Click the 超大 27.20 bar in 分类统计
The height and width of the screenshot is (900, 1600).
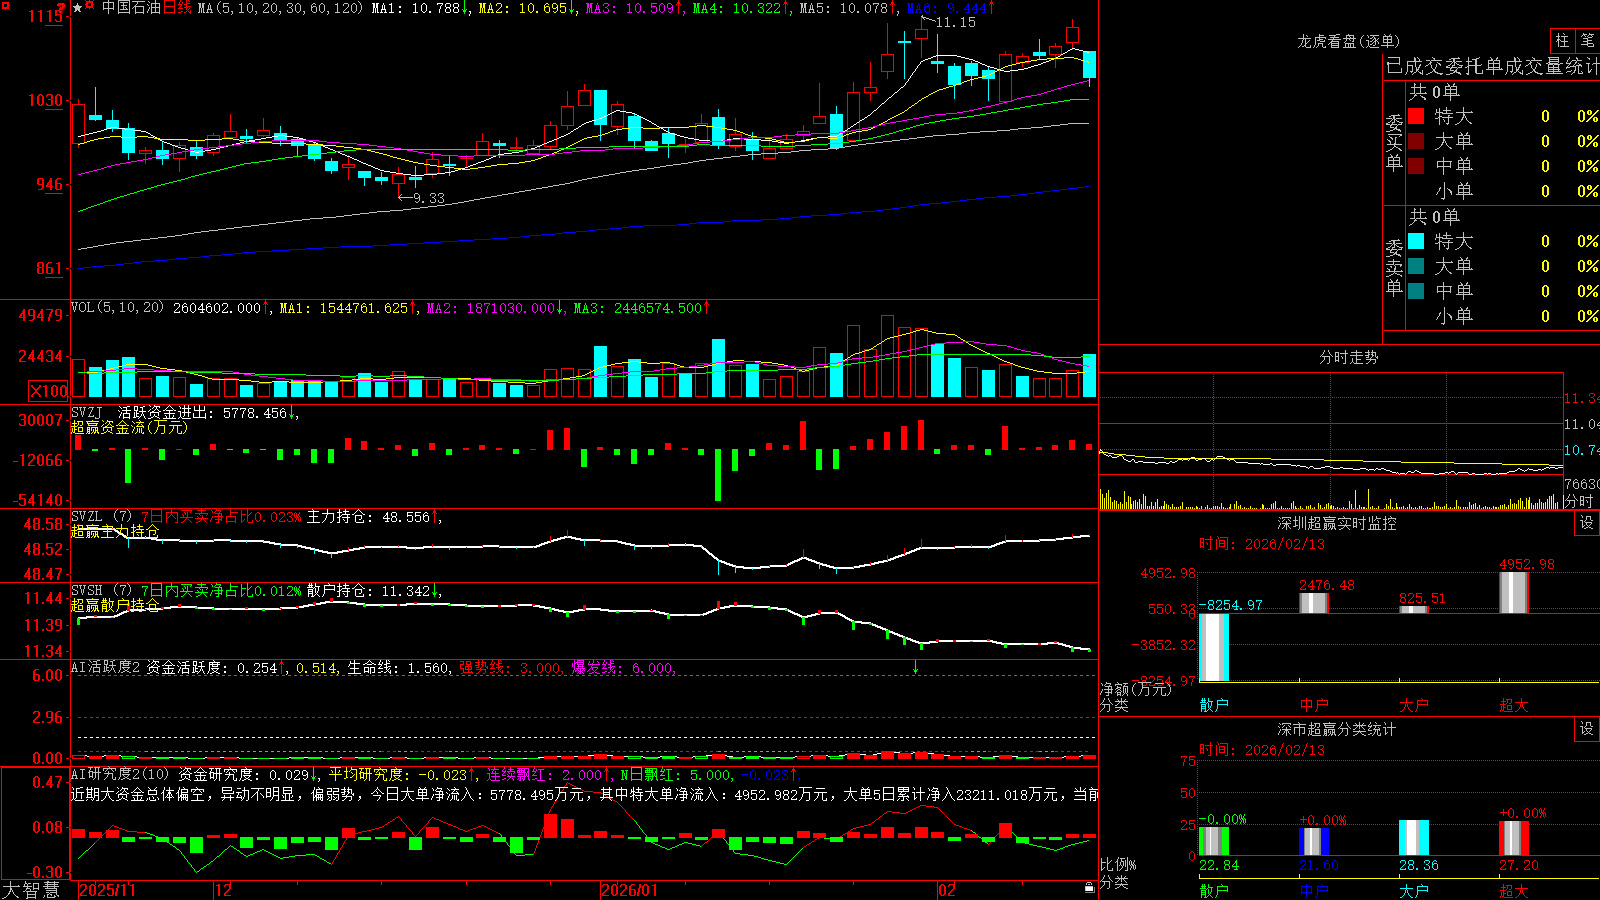1514,839
